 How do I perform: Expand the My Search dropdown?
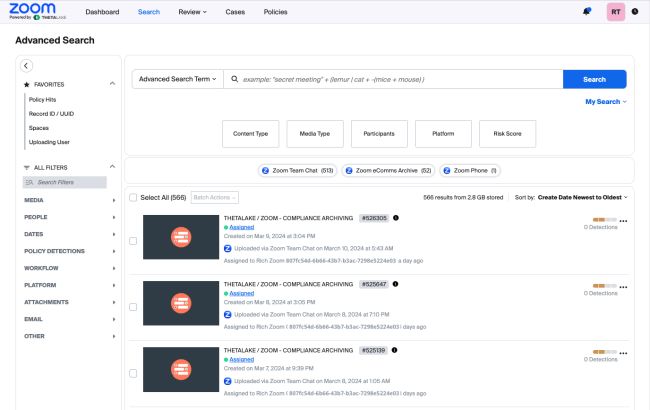606,102
